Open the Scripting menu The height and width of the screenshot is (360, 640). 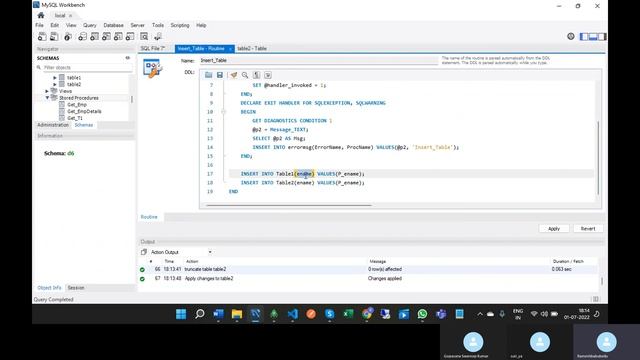[180, 25]
